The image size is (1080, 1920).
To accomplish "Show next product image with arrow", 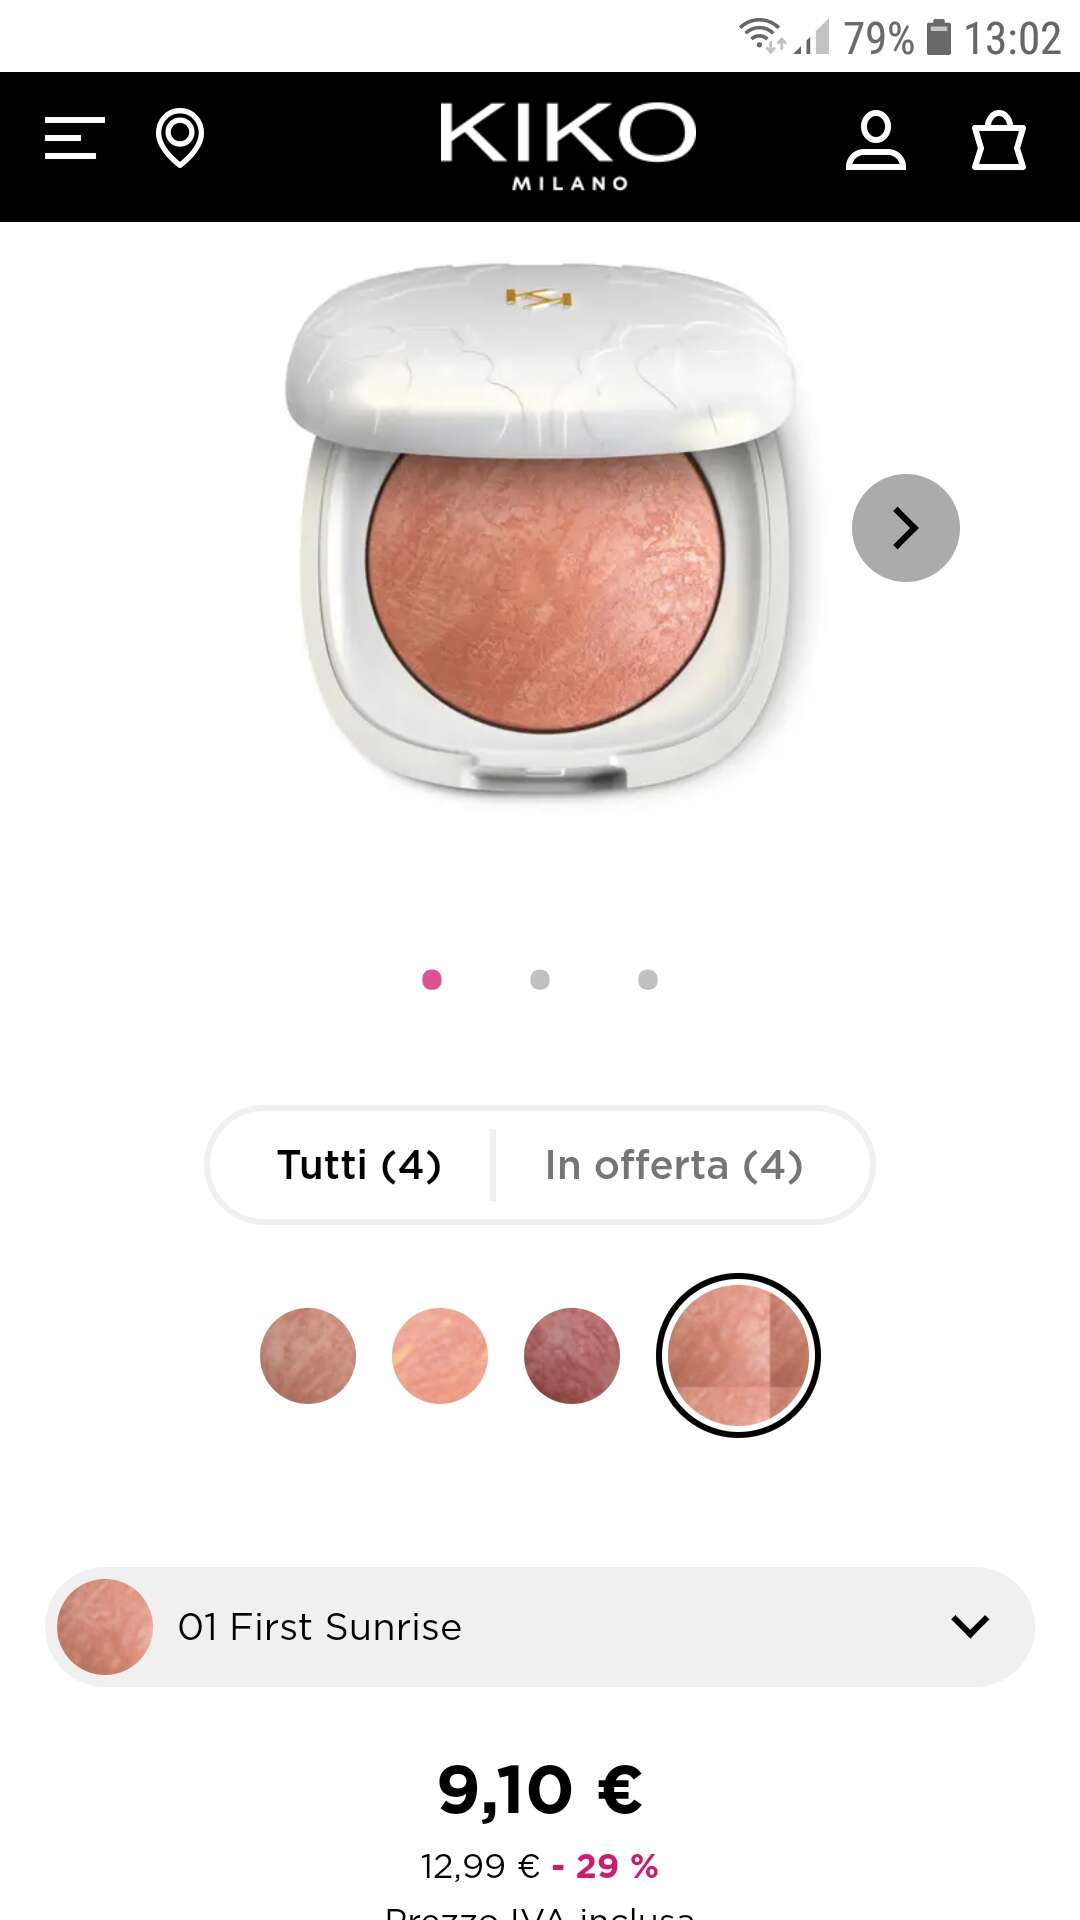I will 906,528.
